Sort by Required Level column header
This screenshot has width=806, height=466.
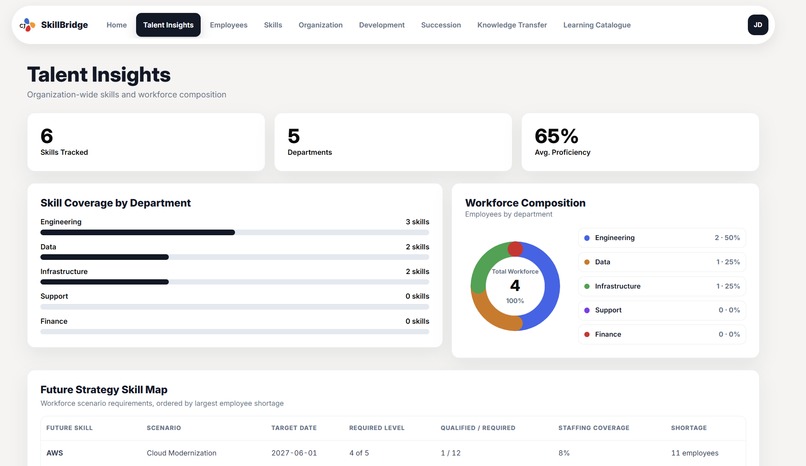click(377, 428)
